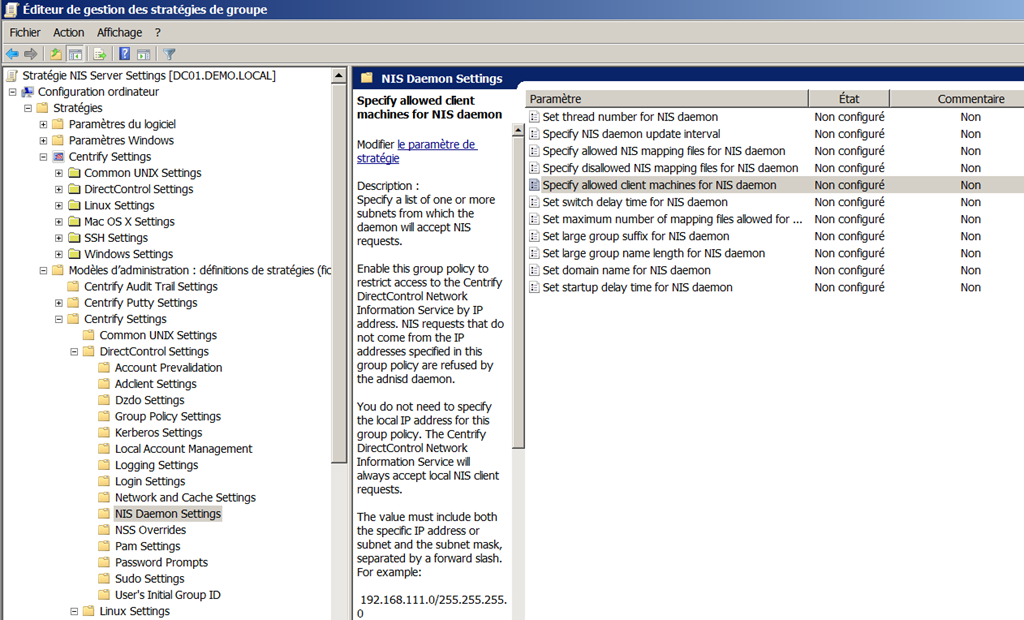Sort by the 'Commentaire' column header
Image resolution: width=1024 pixels, height=620 pixels.
[957, 99]
